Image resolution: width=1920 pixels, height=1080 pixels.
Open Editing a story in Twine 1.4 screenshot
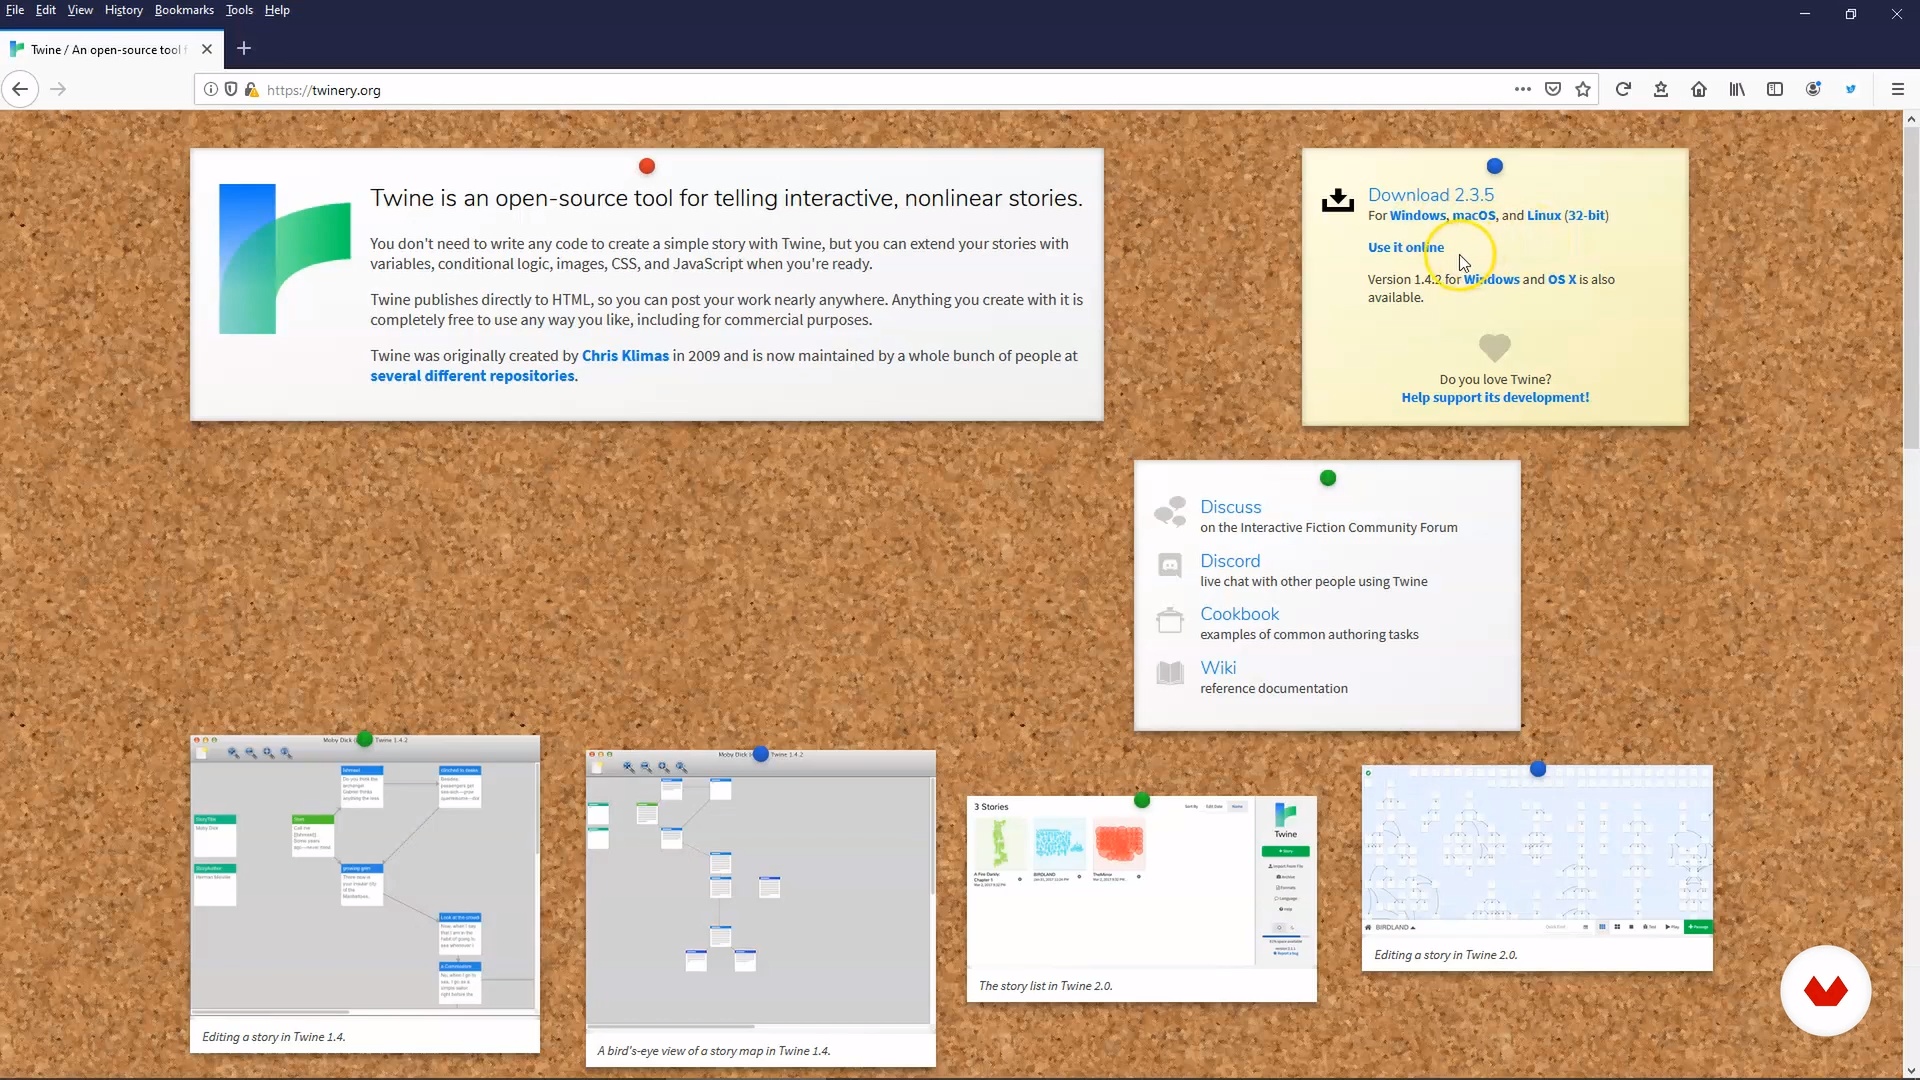365,893
